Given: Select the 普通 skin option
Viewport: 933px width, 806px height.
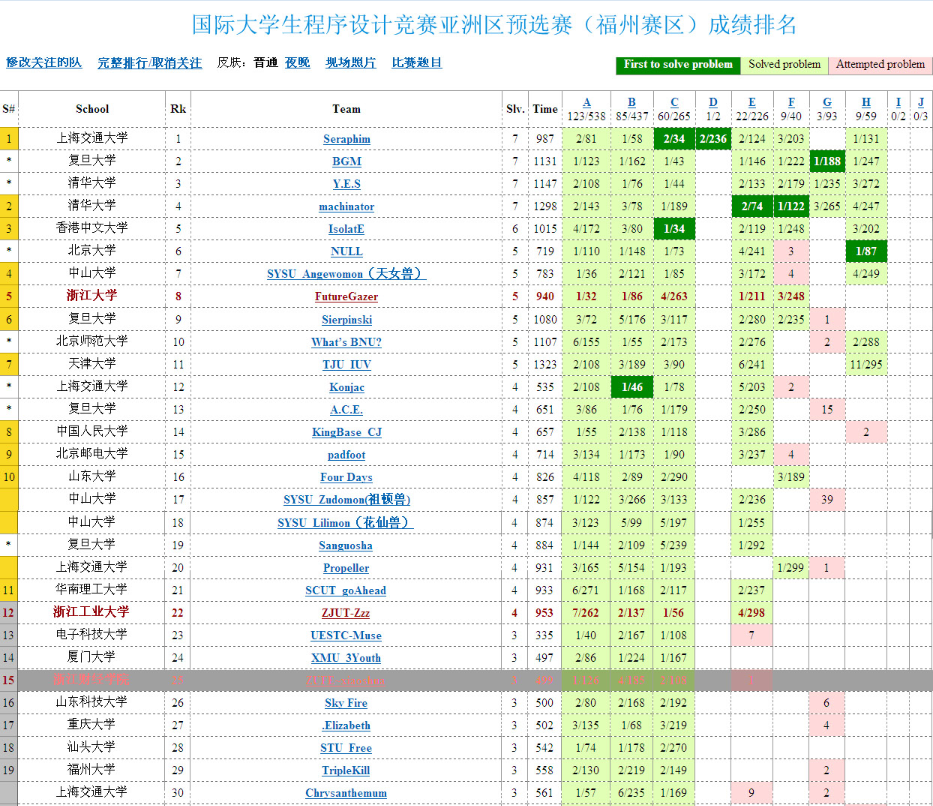Looking at the screenshot, I should (x=266, y=63).
